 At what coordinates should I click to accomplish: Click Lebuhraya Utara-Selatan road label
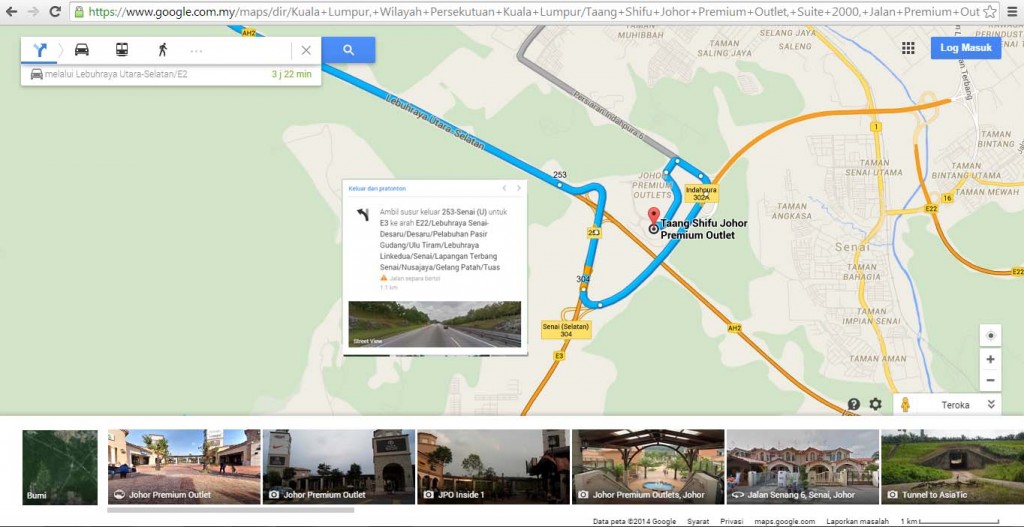435,123
